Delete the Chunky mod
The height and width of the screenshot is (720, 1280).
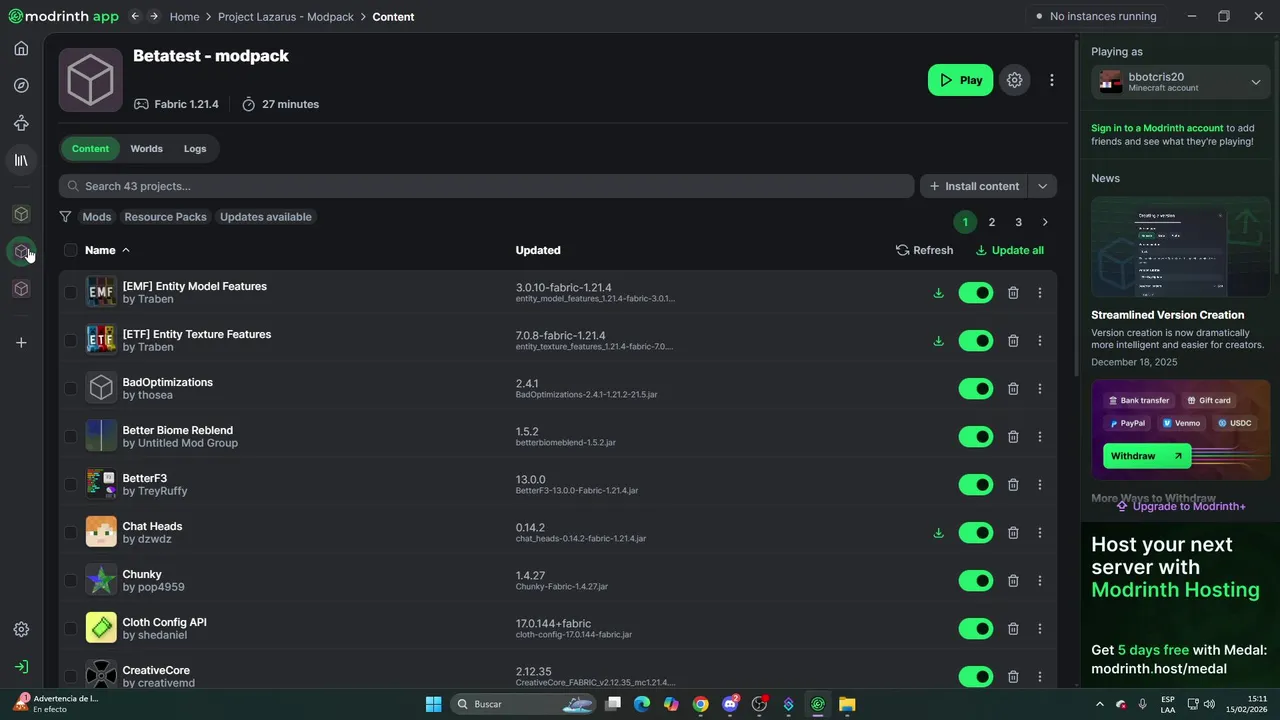[1013, 581]
